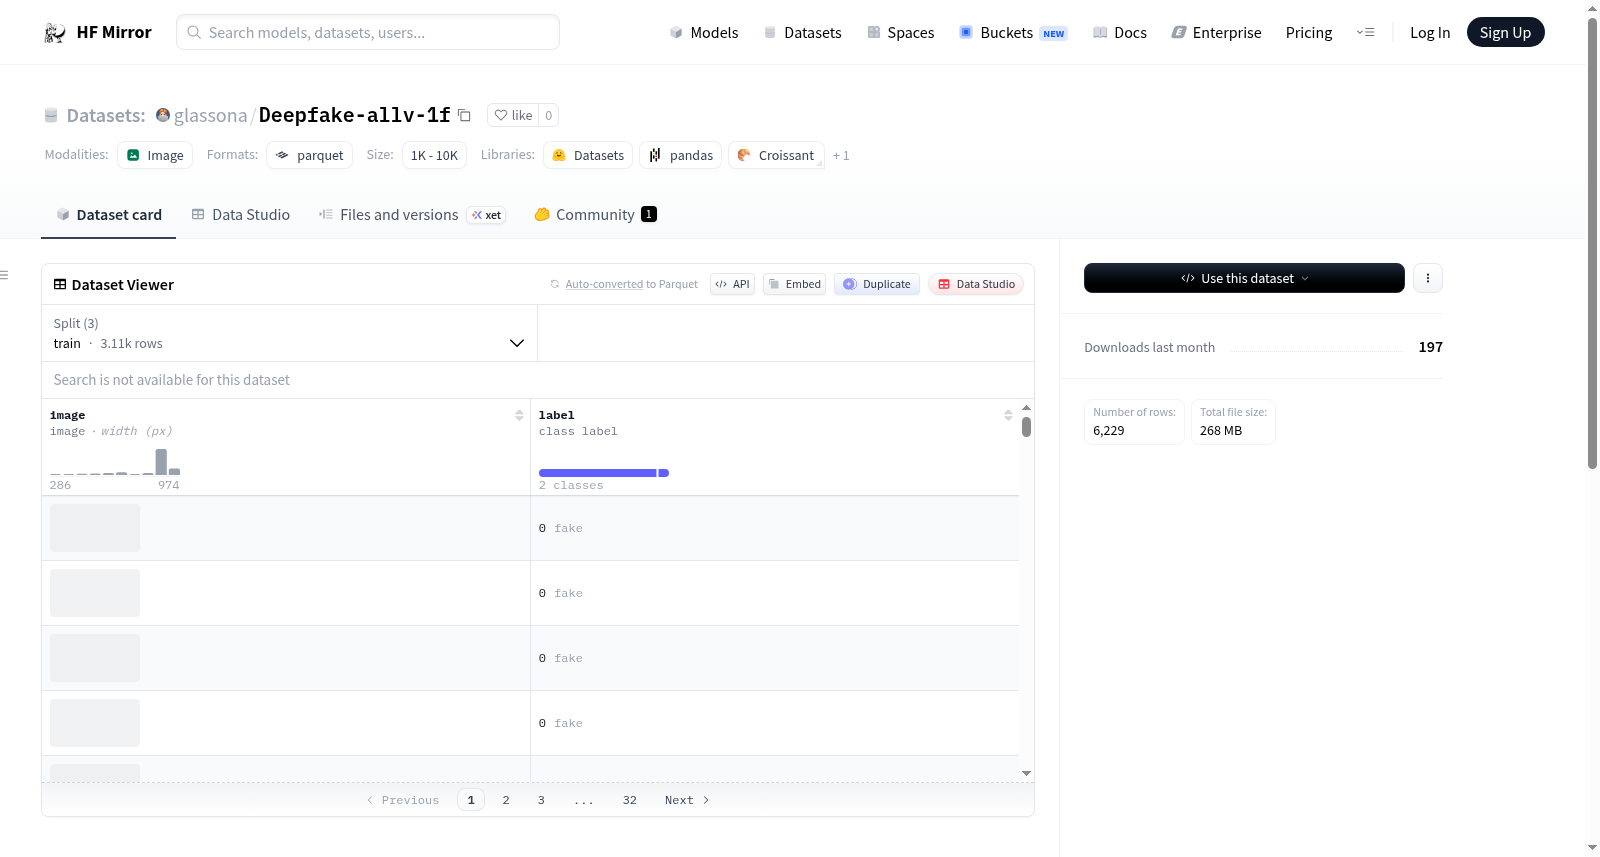
Task: Click the label class distribution bar
Action: 604,473
